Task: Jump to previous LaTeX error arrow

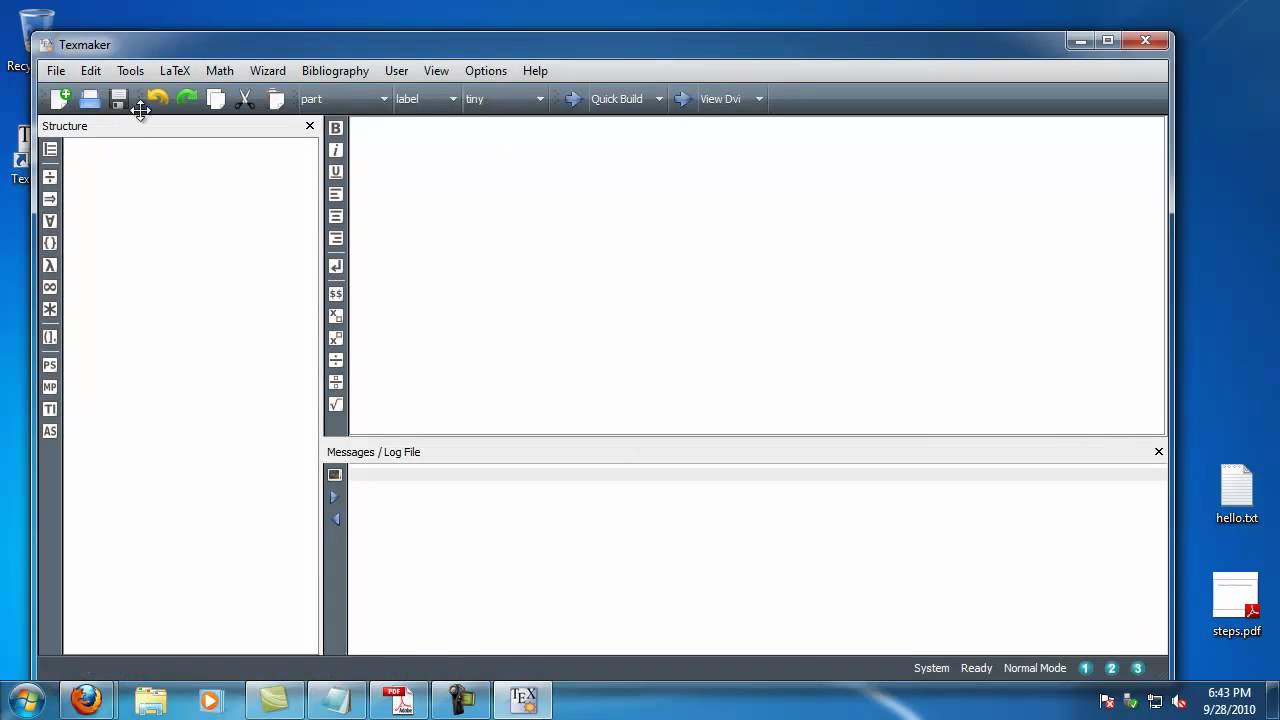Action: tap(335, 519)
